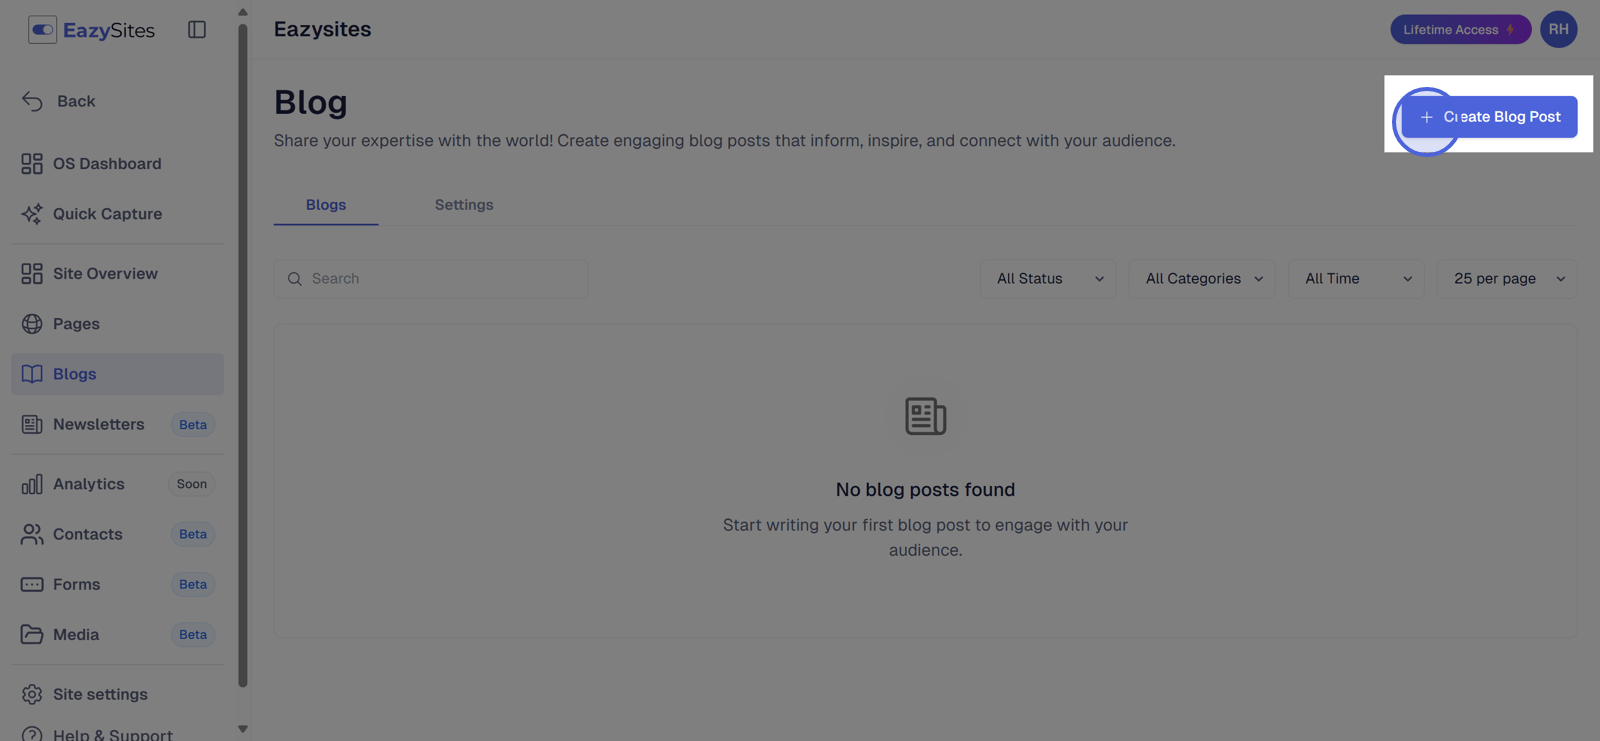Select the Blogs tab
The height and width of the screenshot is (741, 1600).
[326, 205]
